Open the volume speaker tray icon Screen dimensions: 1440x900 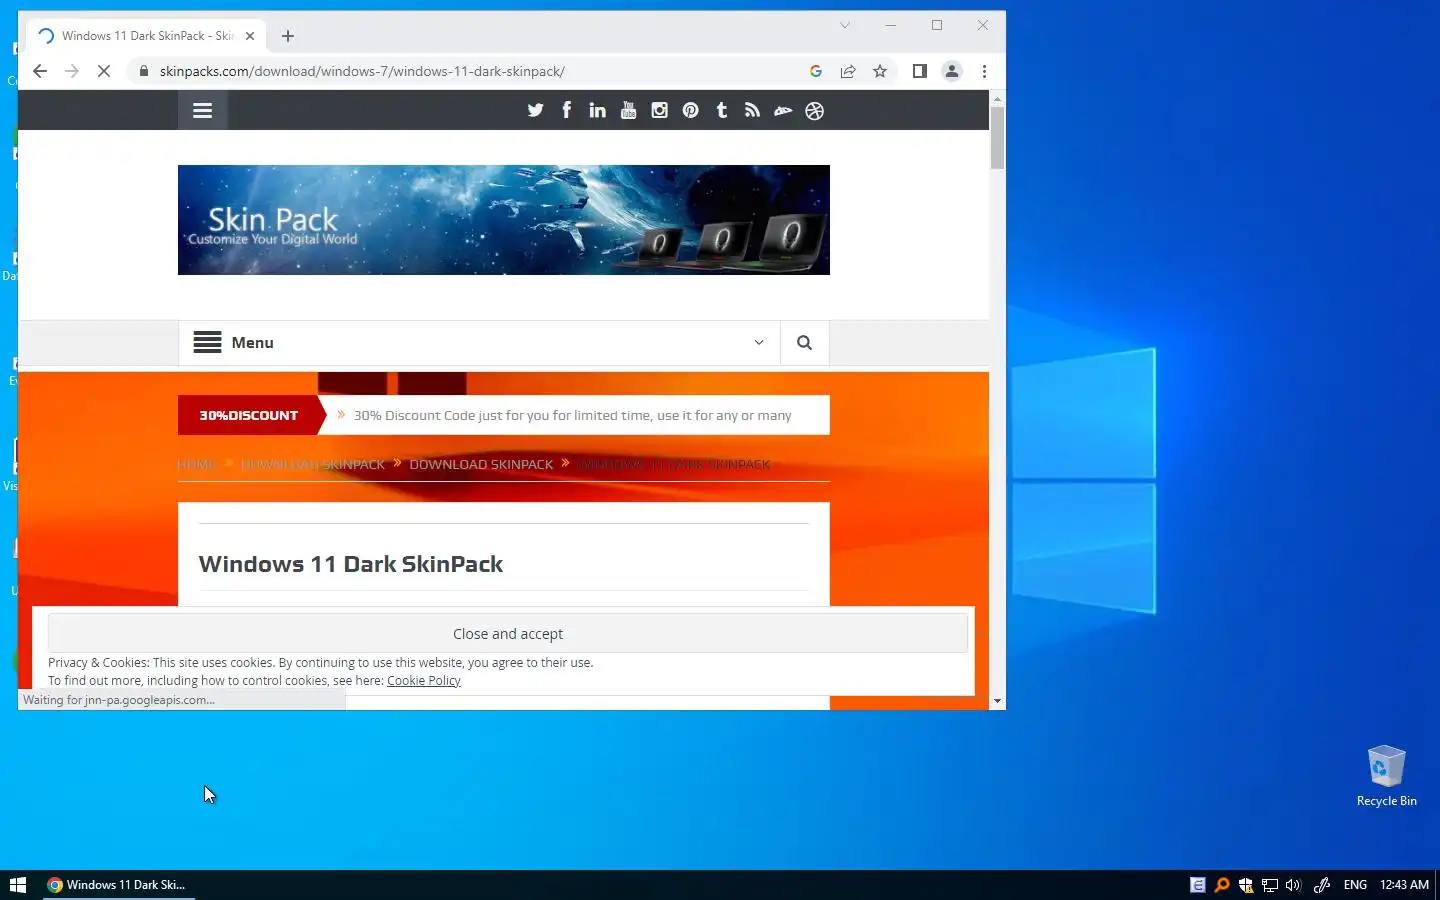click(1293, 885)
